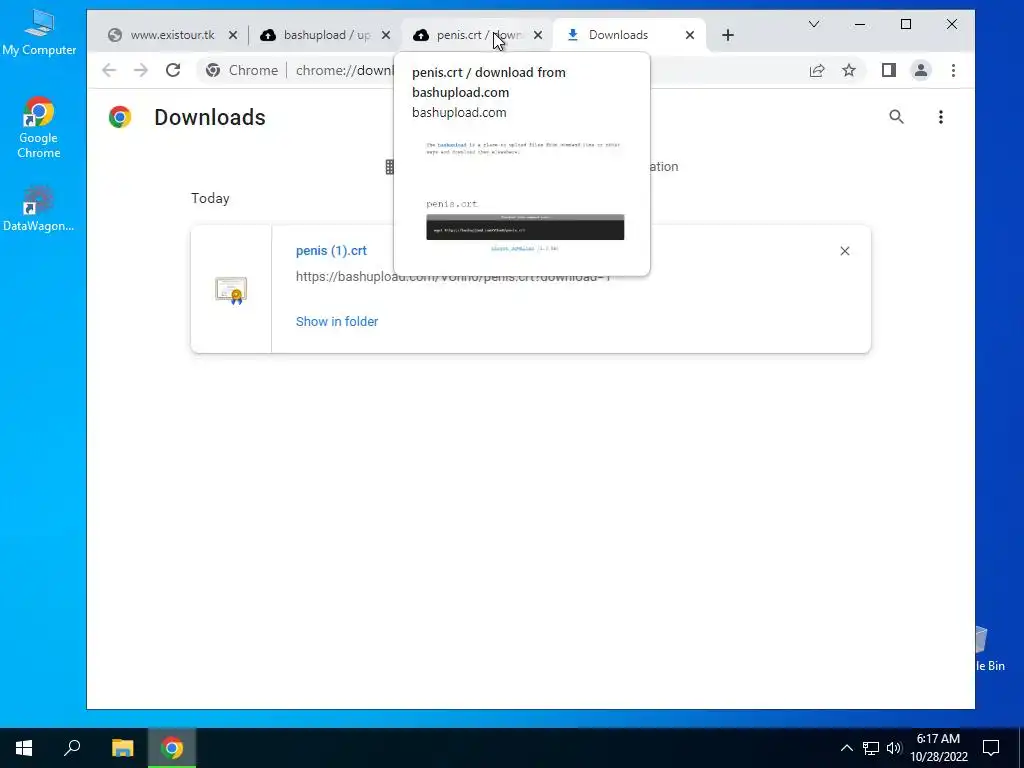Go back to previous page
The height and width of the screenshot is (768, 1024).
[109, 71]
